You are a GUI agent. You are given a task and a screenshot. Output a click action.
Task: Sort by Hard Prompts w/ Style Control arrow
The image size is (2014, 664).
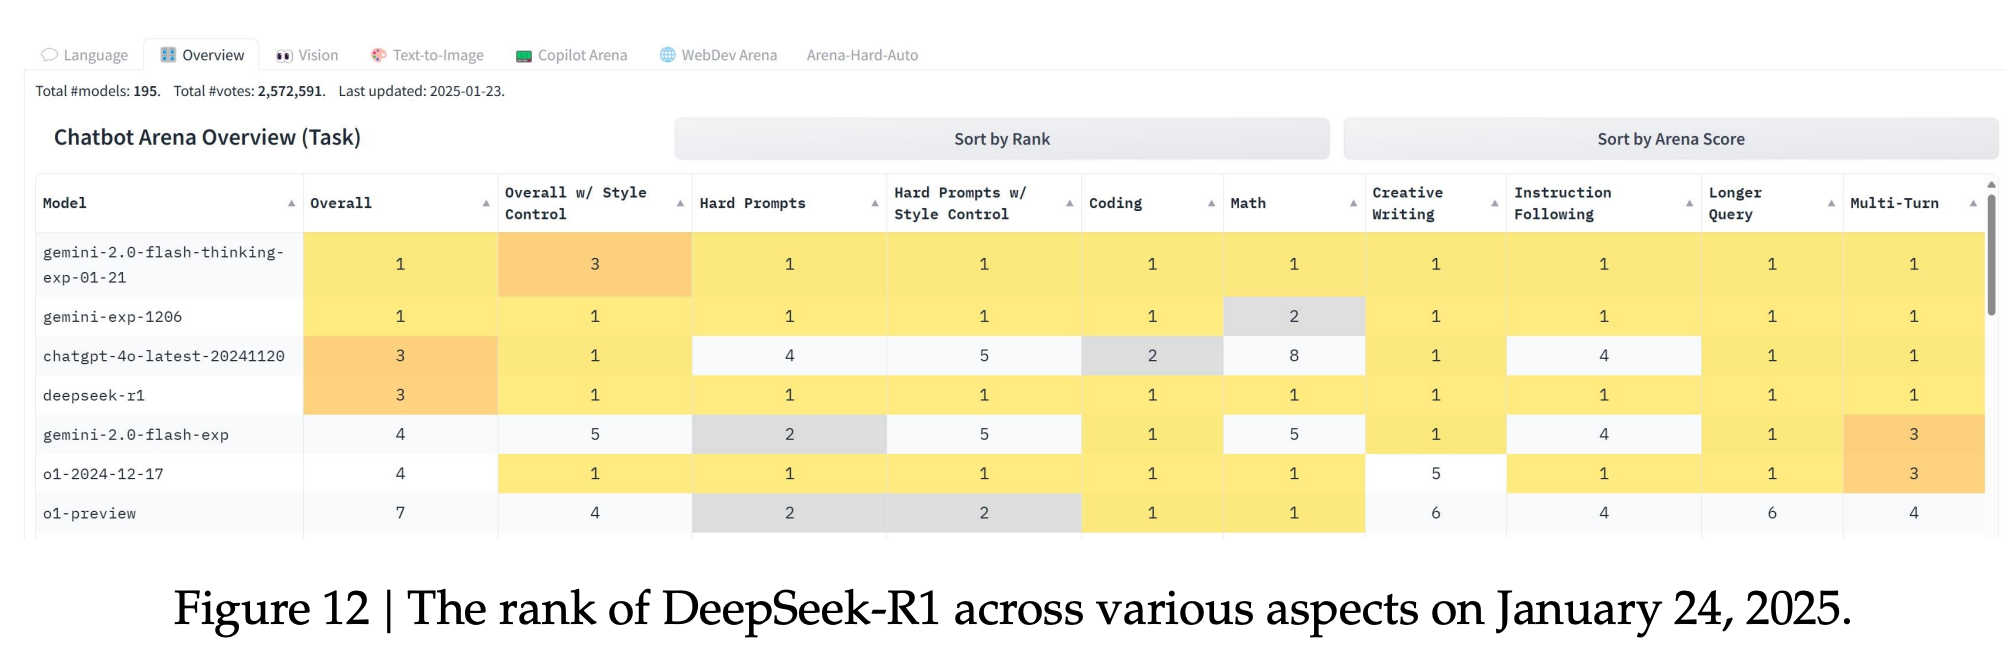tap(1069, 203)
